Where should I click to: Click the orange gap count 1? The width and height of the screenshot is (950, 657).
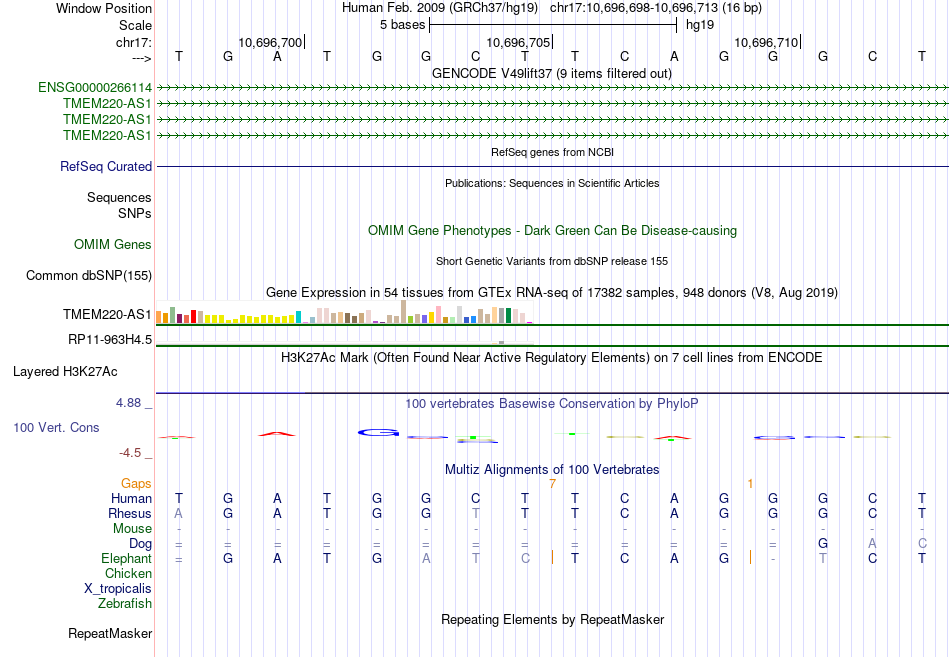click(750, 484)
